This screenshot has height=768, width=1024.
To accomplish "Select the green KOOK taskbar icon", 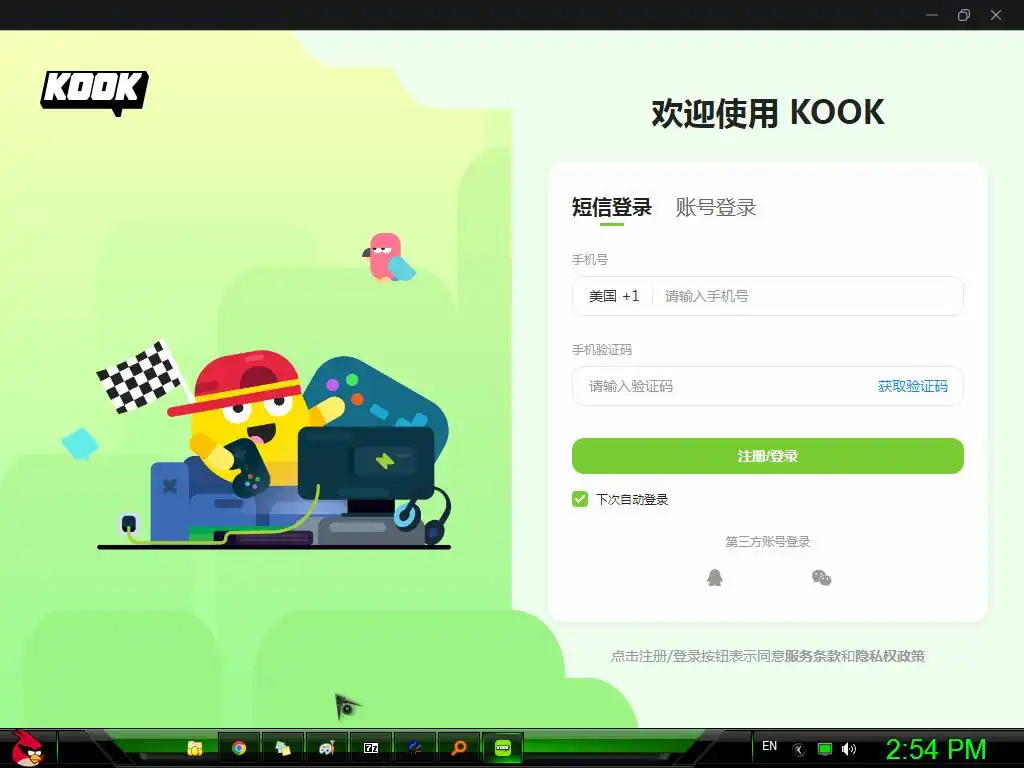I will pos(502,748).
